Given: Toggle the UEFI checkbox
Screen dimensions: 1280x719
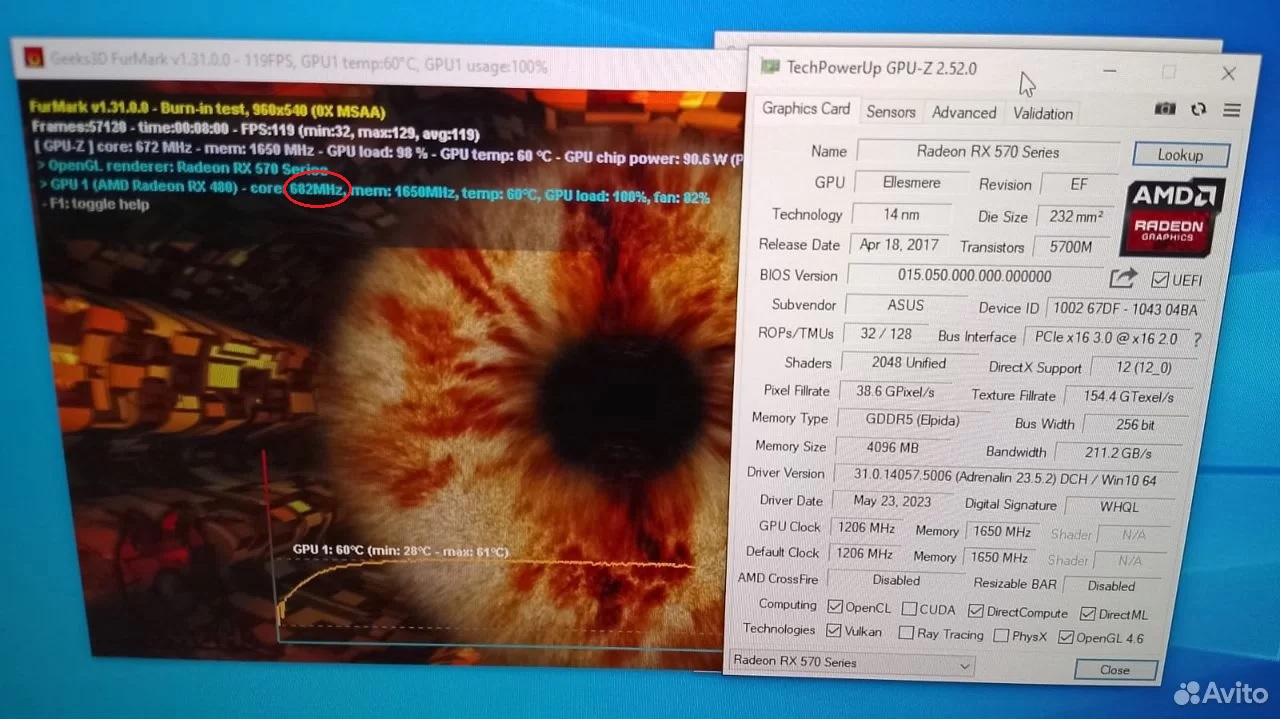Looking at the screenshot, I should (x=1160, y=280).
